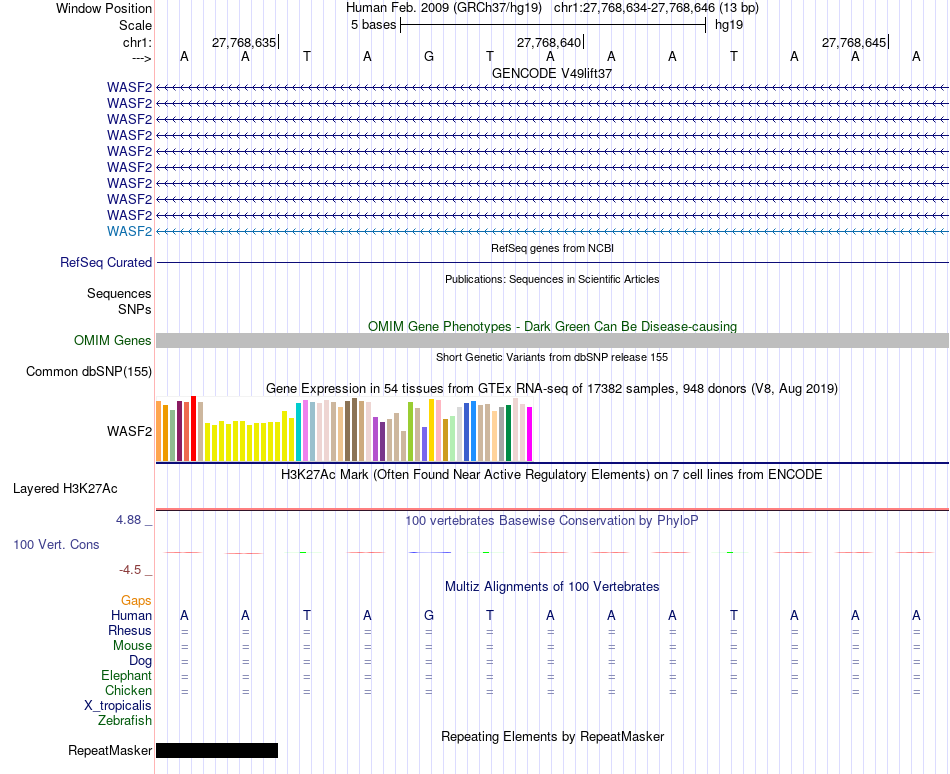Click the OMIM Gene Phenotypes green title

tap(552, 326)
